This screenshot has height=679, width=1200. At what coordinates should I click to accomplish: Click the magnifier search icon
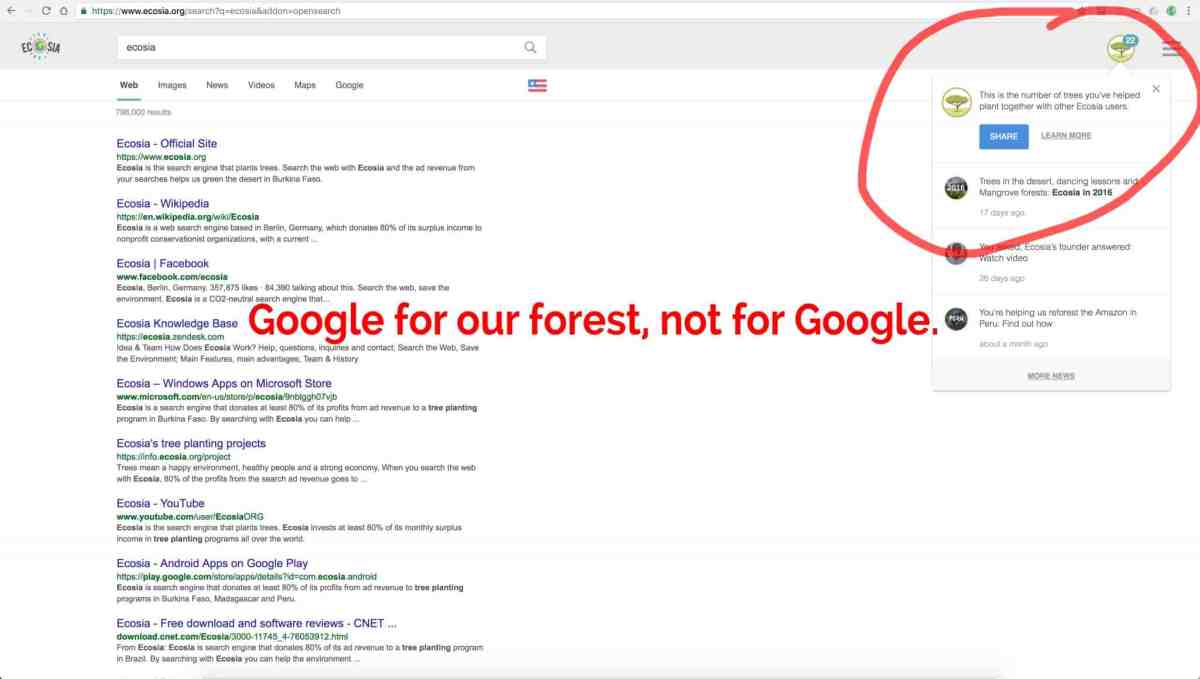tap(530, 47)
